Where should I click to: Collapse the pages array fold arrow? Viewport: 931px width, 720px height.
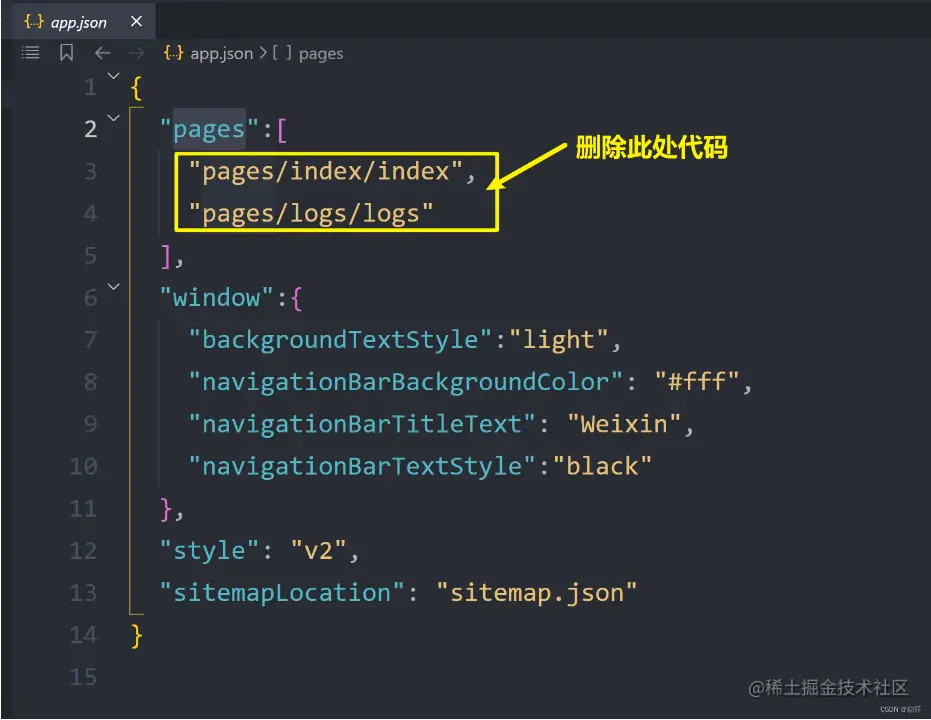[x=113, y=118]
